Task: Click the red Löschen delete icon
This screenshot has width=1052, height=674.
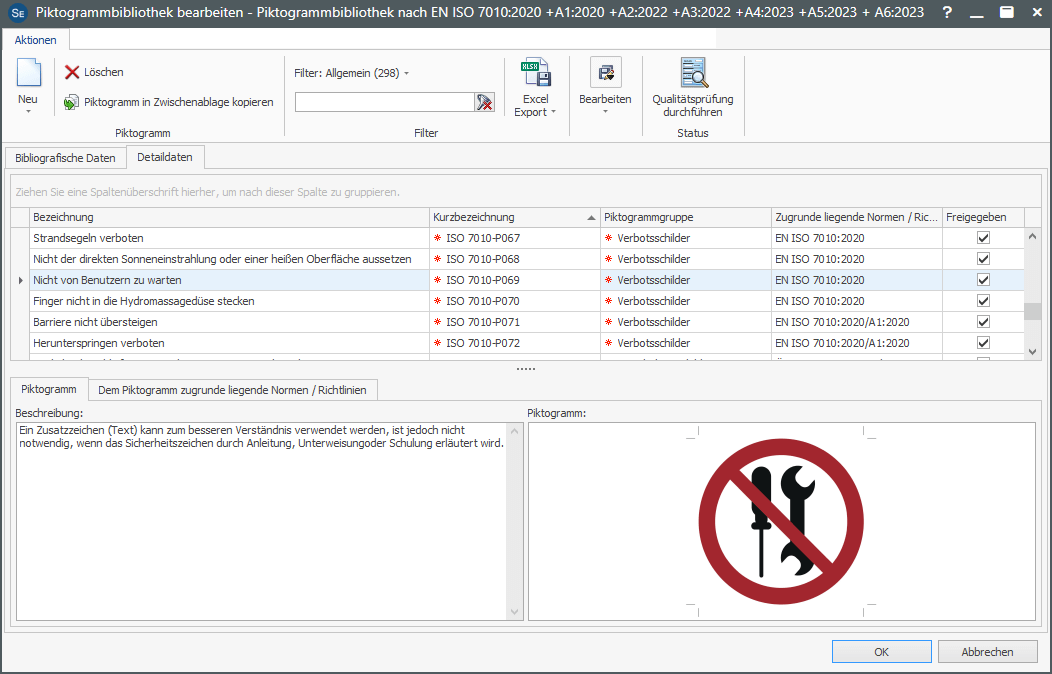Action: click(x=72, y=72)
